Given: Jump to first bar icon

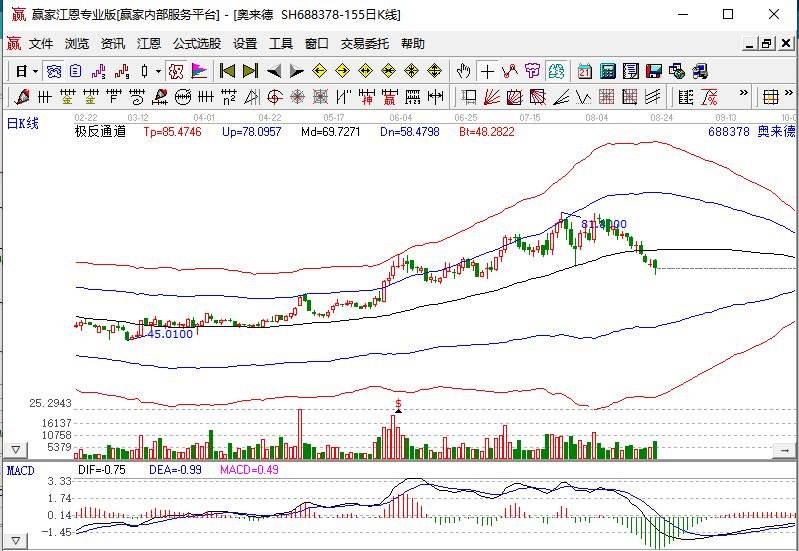Looking at the screenshot, I should tap(227, 71).
